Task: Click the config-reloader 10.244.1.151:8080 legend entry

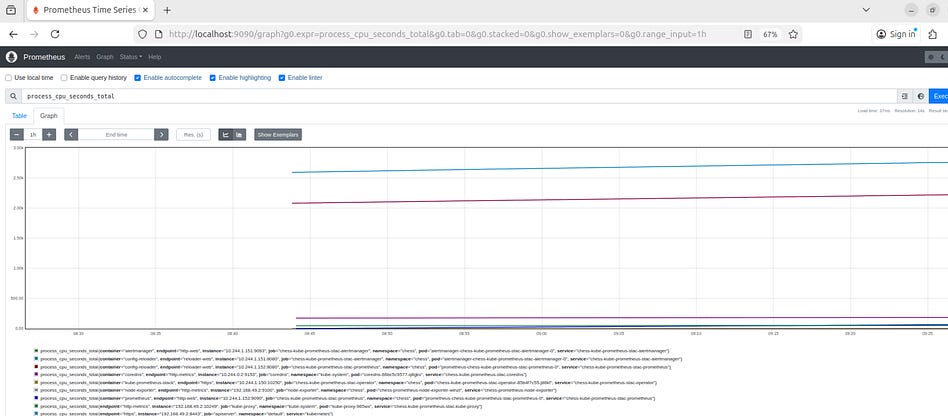Action: [358, 359]
